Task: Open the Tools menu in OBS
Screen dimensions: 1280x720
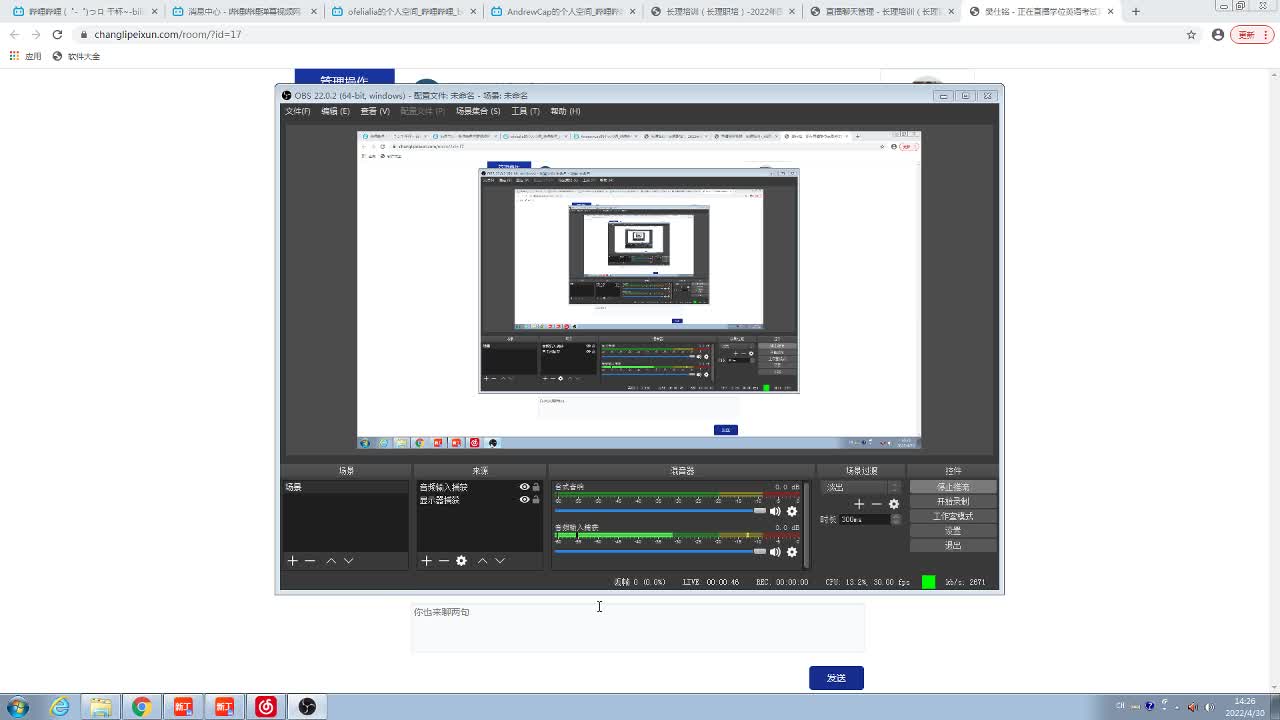Action: coord(525,111)
